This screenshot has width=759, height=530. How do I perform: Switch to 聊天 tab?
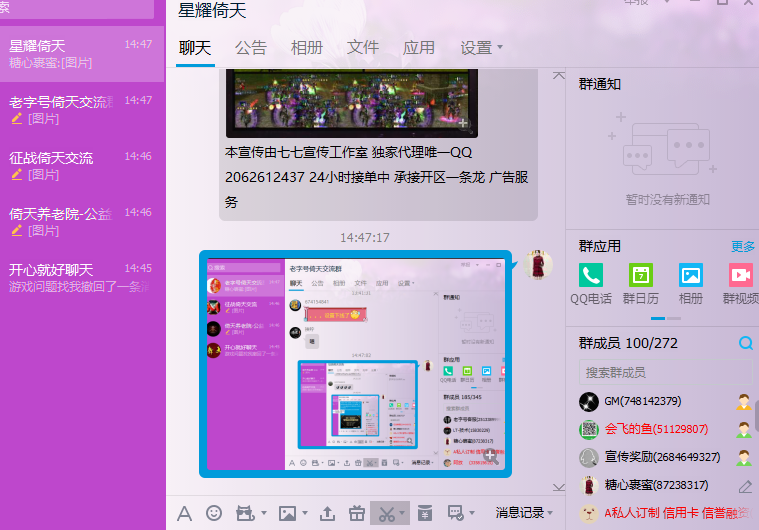[195, 48]
